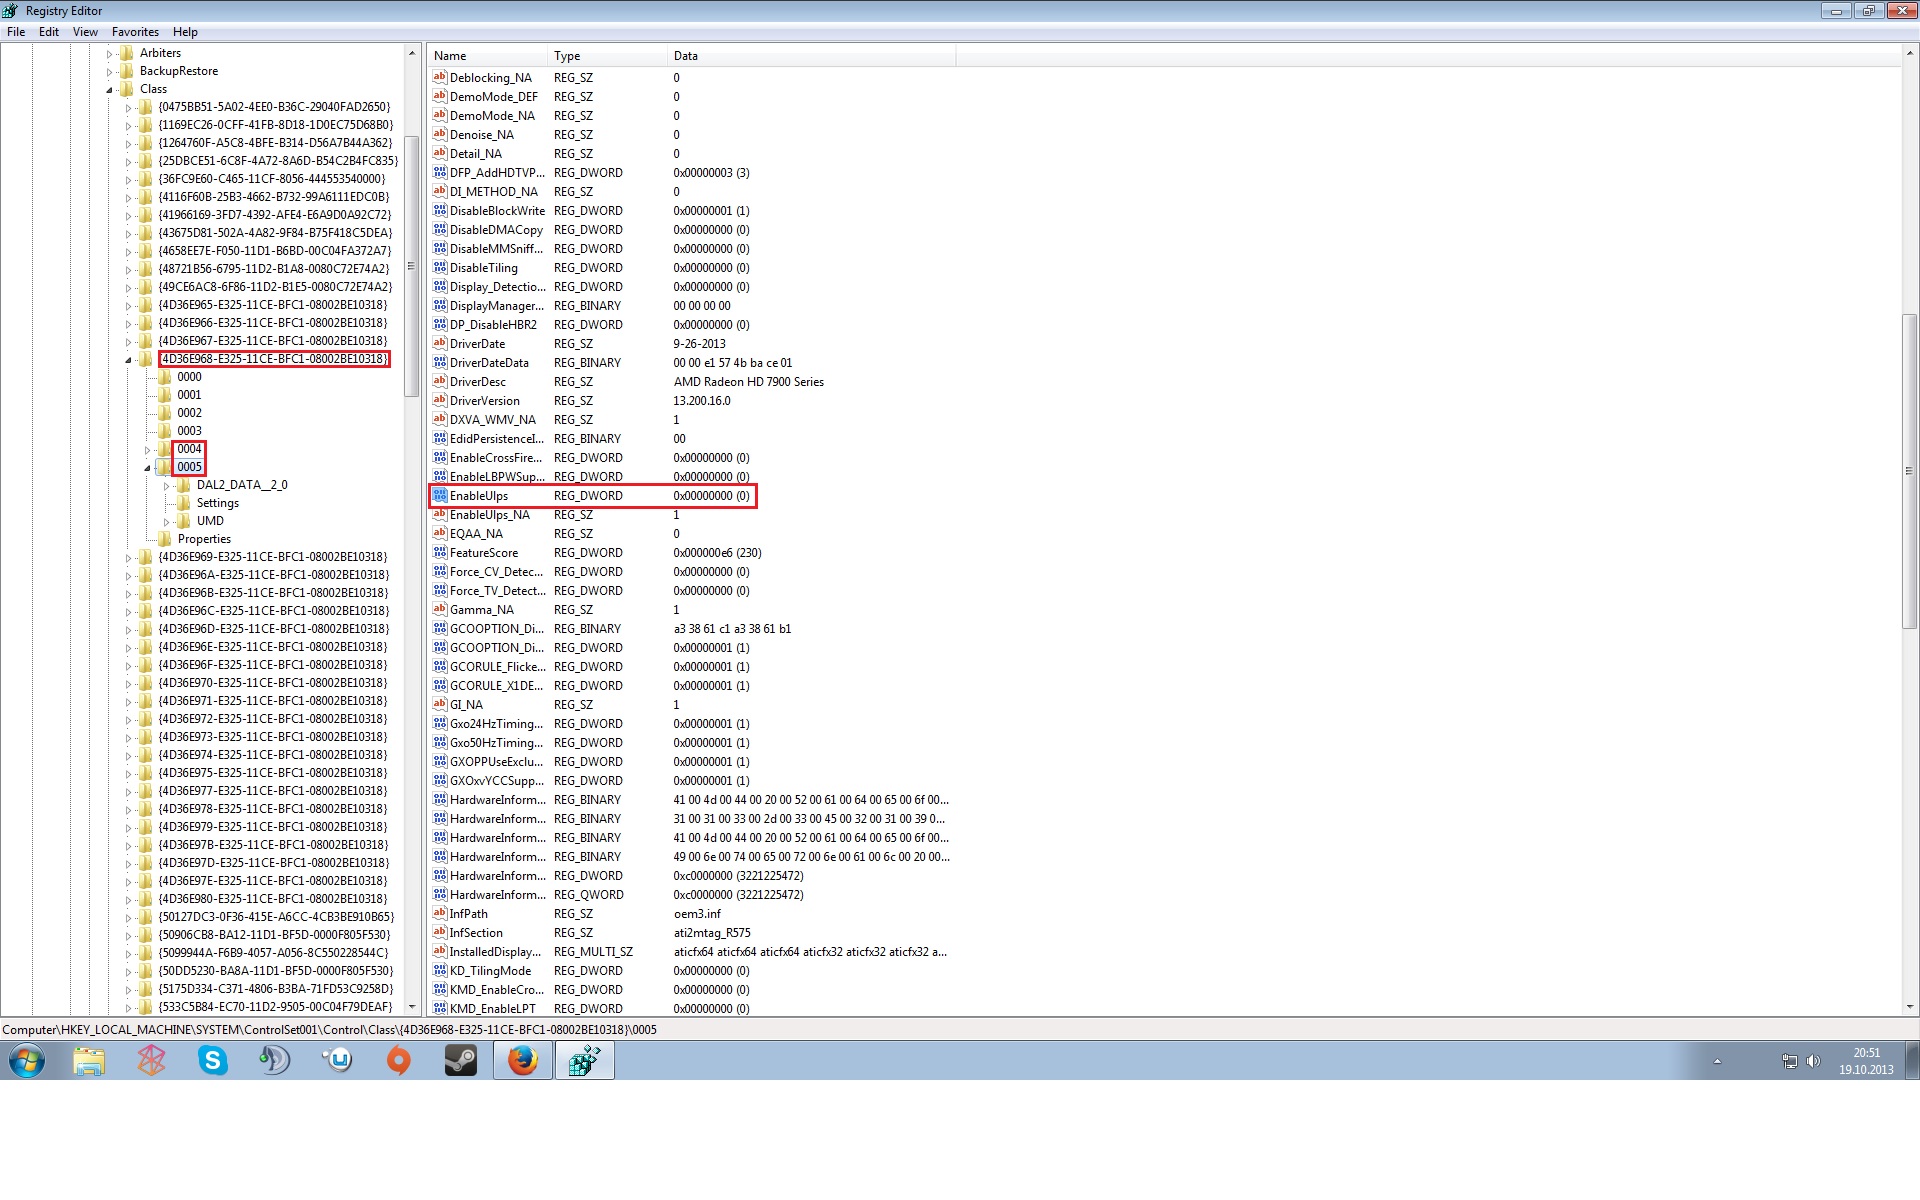Image resolution: width=1920 pixels, height=1200 pixels.
Task: Open the Windows Start button
Action: point(27,1060)
